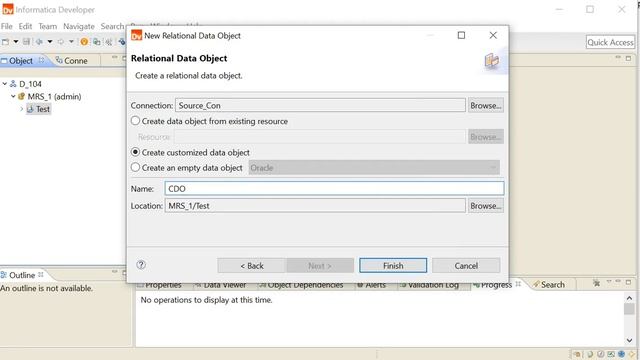Click the Progress view scroll up arrow
The width and height of the screenshot is (640, 360).
click(629, 298)
